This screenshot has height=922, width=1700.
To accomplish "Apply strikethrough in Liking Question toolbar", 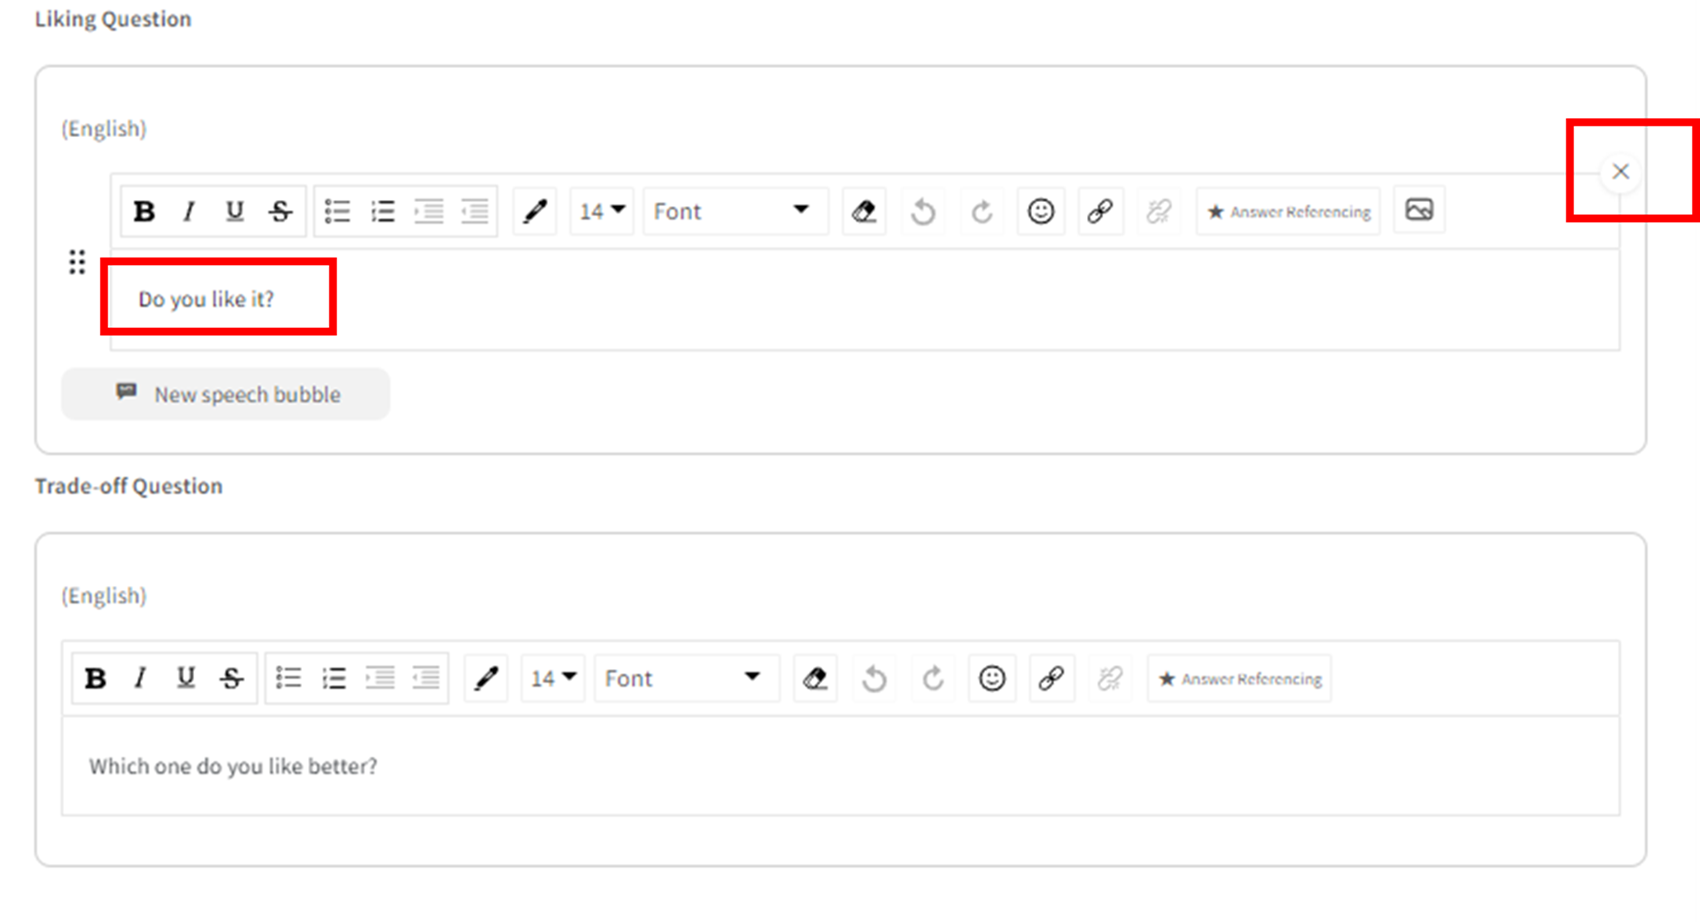I will (280, 212).
